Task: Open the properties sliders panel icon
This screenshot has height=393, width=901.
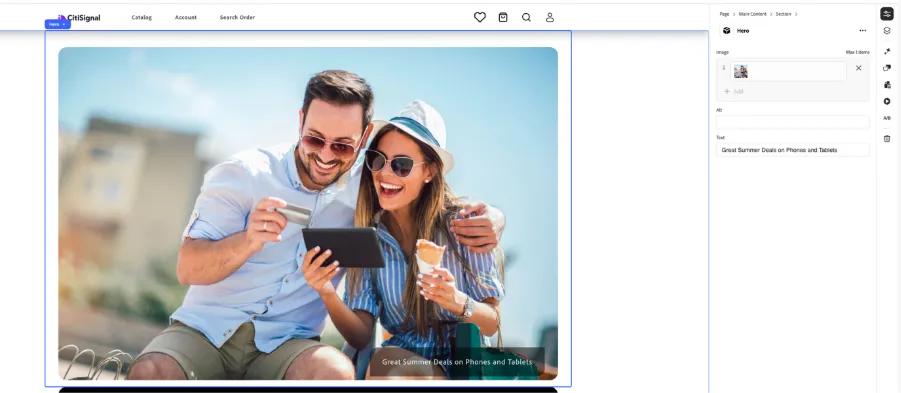Action: (887, 14)
